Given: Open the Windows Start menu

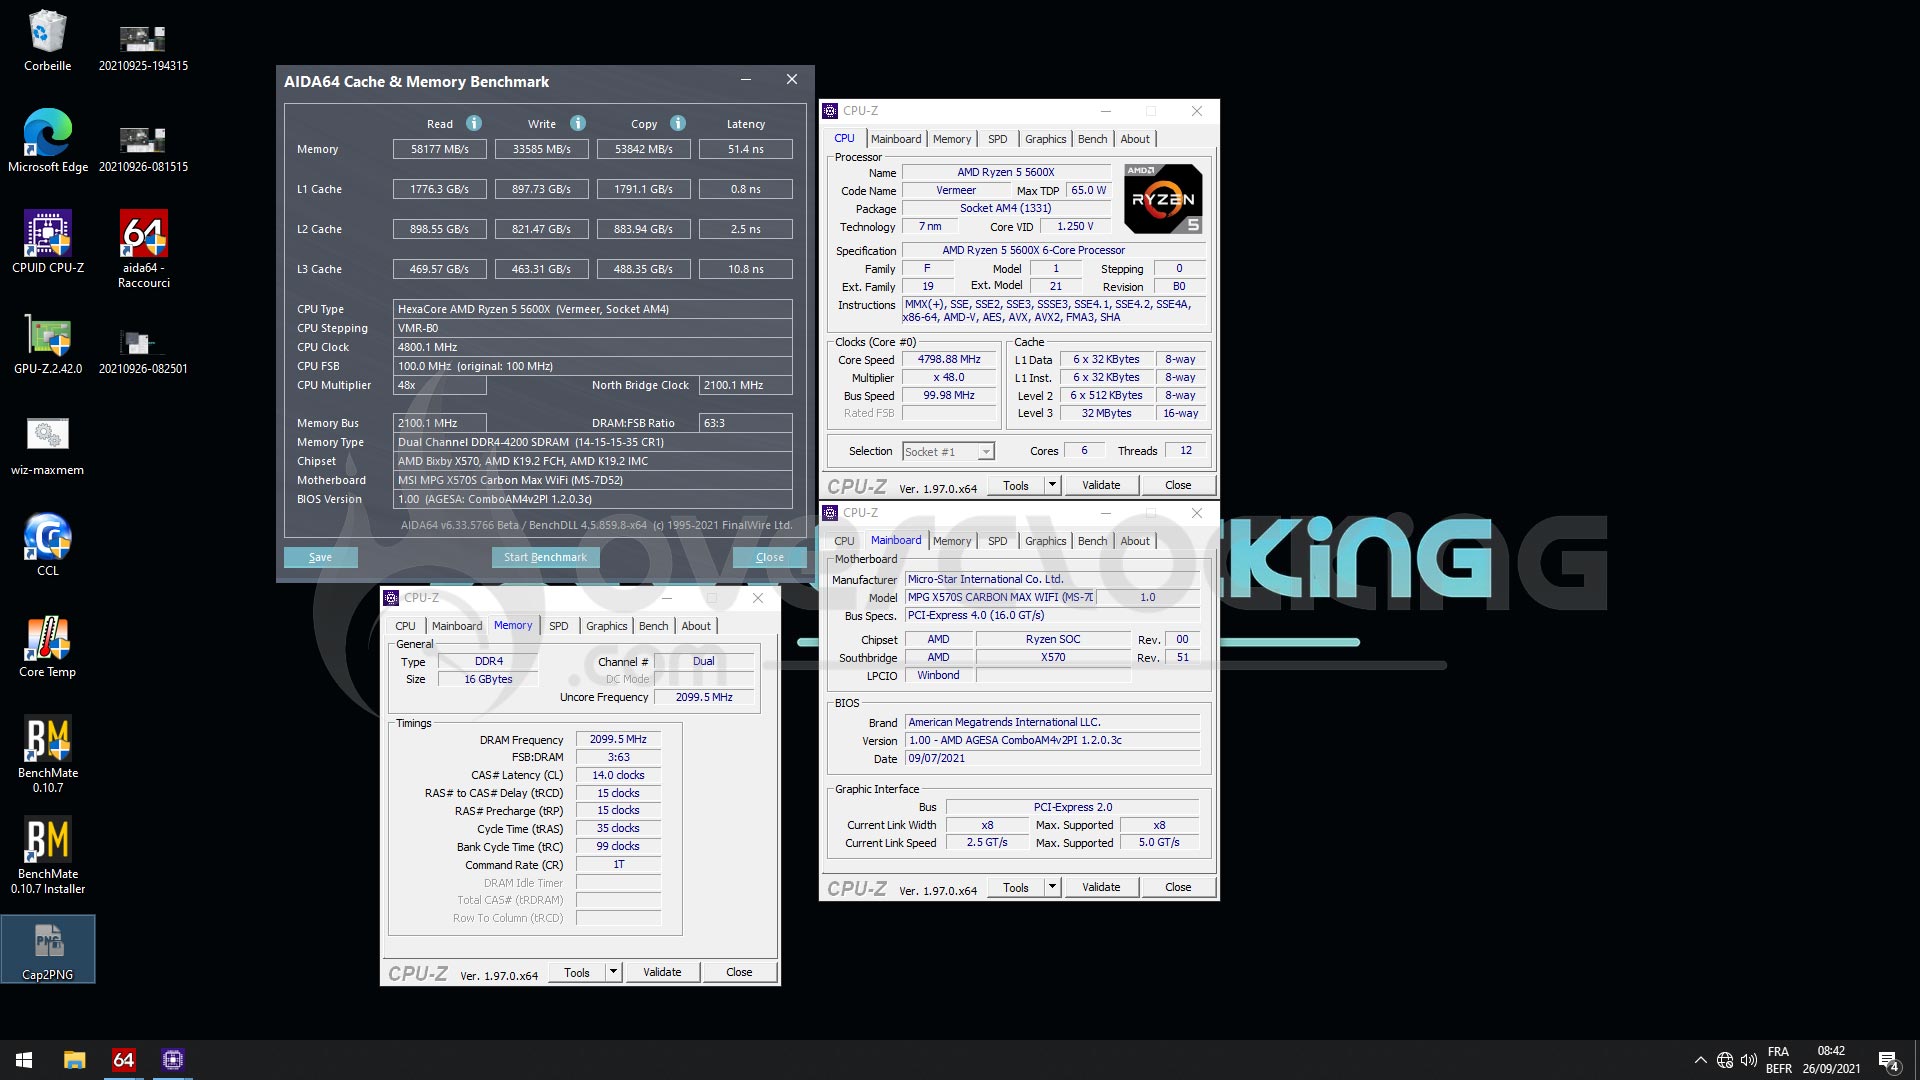Looking at the screenshot, I should pos(24,1060).
